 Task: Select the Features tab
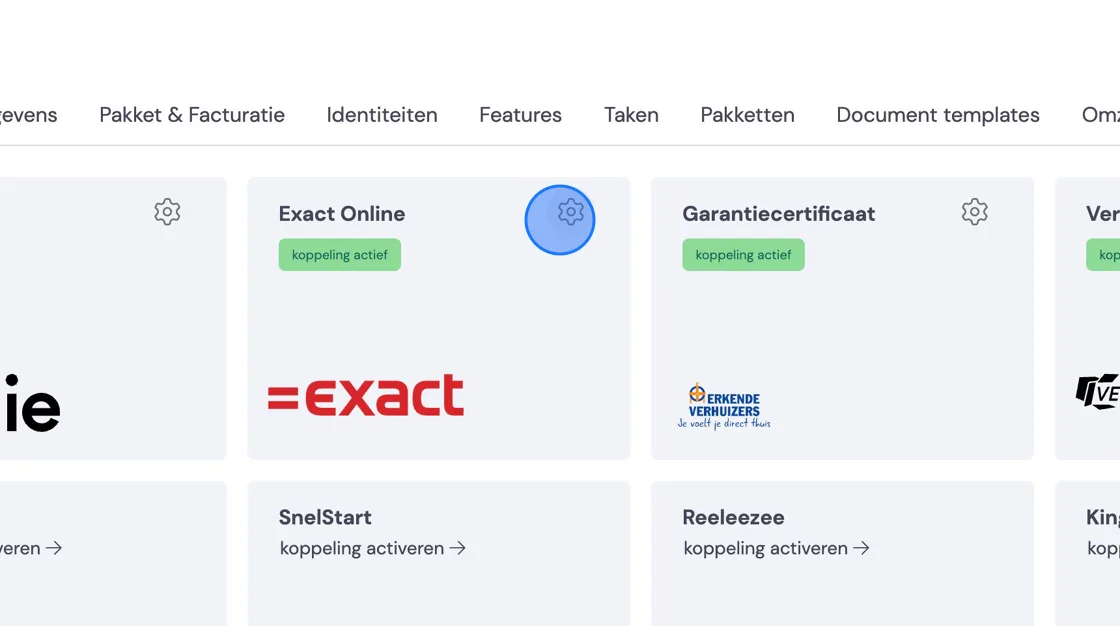pyautogui.click(x=521, y=115)
